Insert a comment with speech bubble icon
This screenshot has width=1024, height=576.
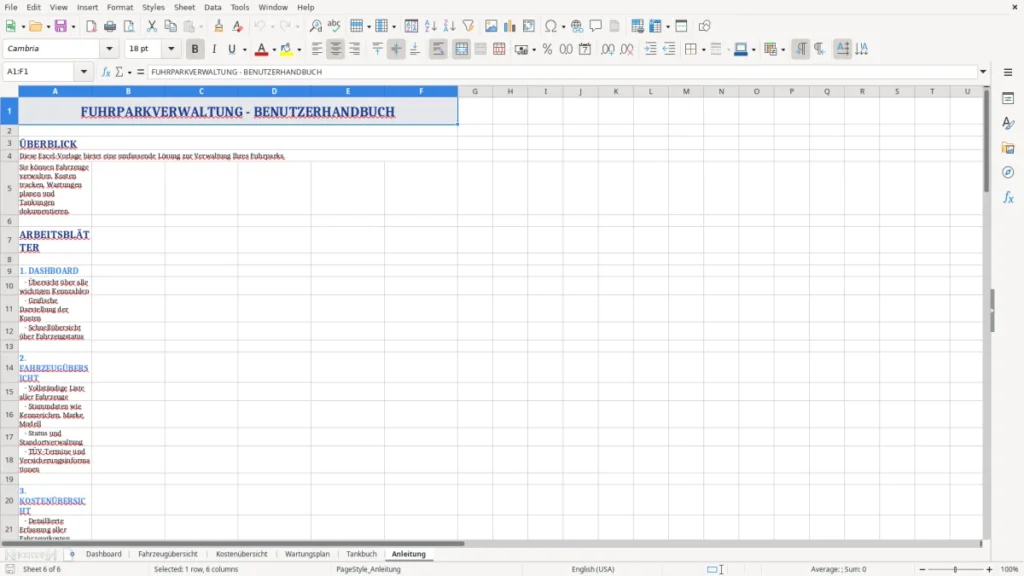(596, 26)
